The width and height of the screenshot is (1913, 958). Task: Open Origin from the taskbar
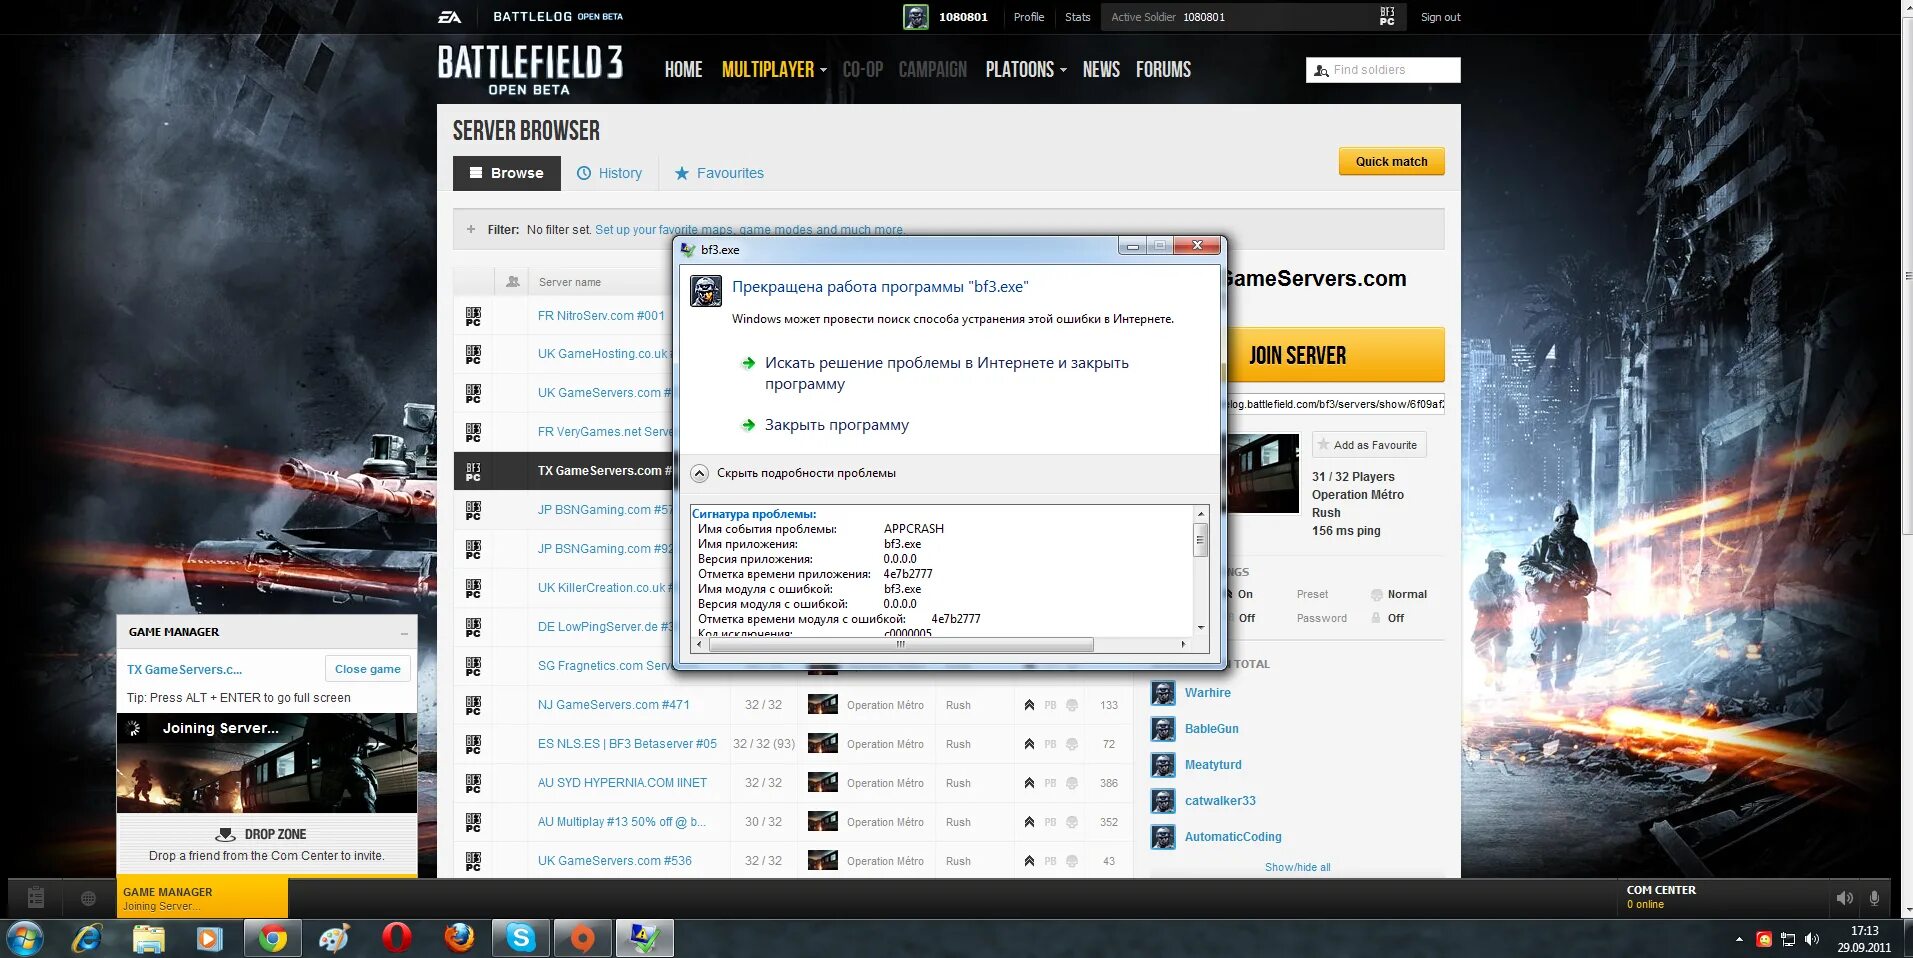click(582, 939)
